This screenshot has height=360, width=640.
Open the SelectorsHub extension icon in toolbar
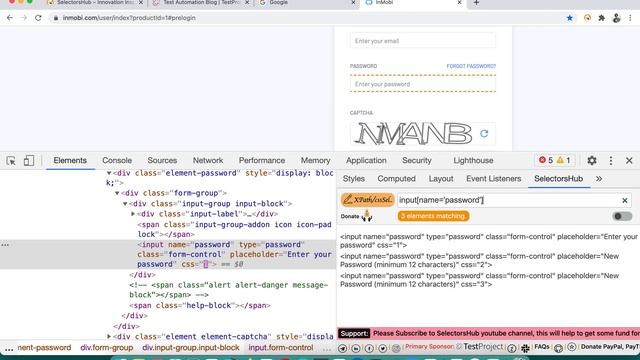(x=587, y=18)
